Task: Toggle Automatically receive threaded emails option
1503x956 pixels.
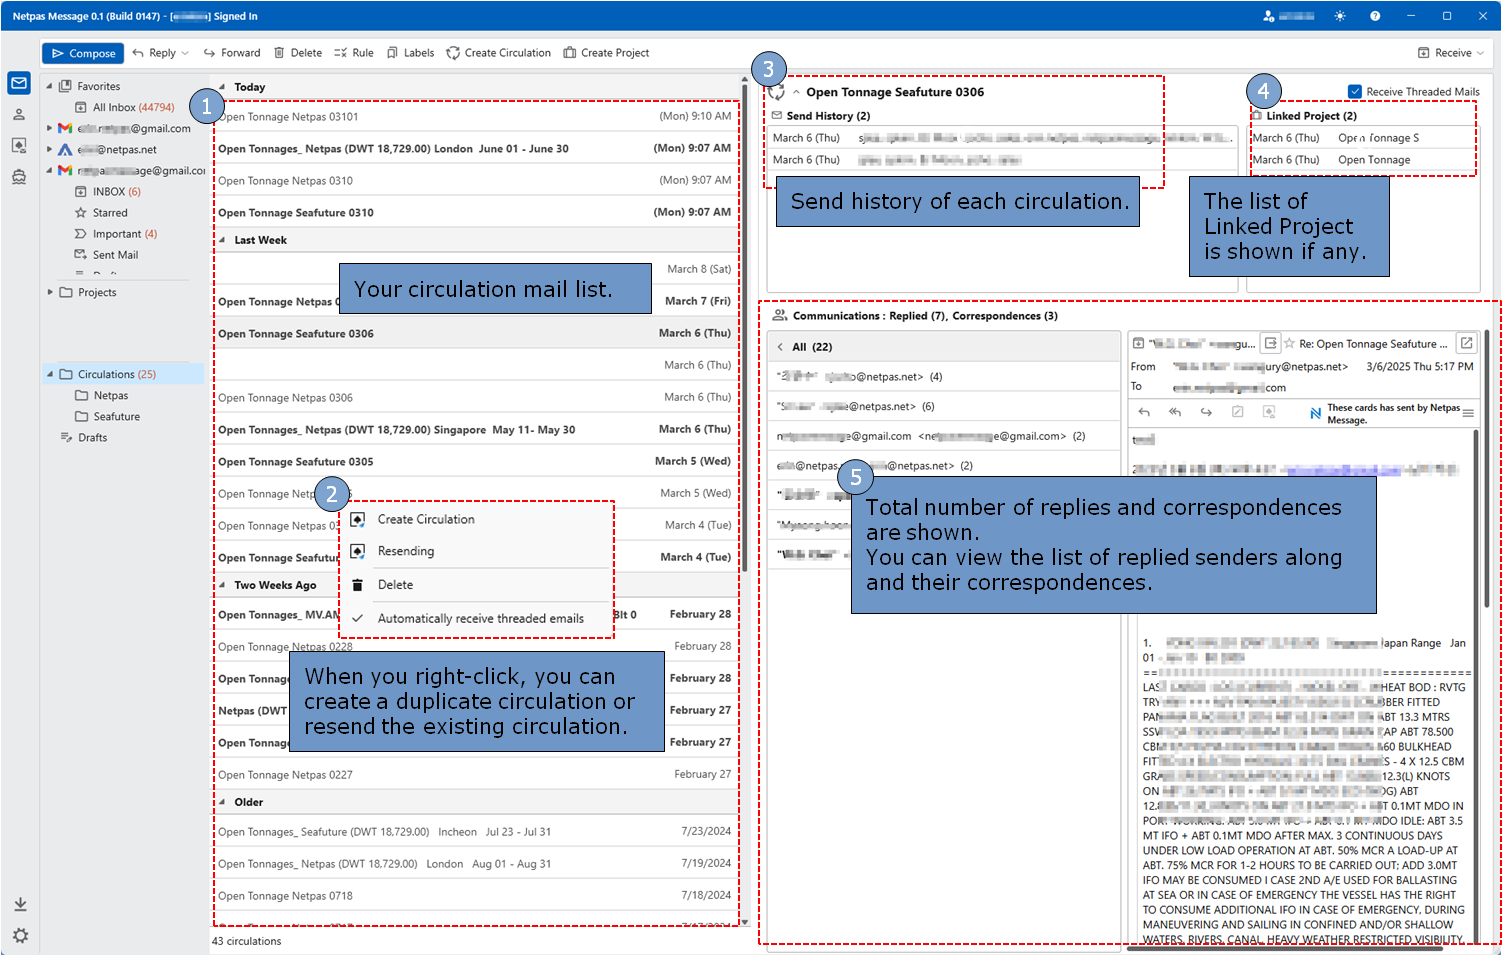Action: [x=480, y=619]
